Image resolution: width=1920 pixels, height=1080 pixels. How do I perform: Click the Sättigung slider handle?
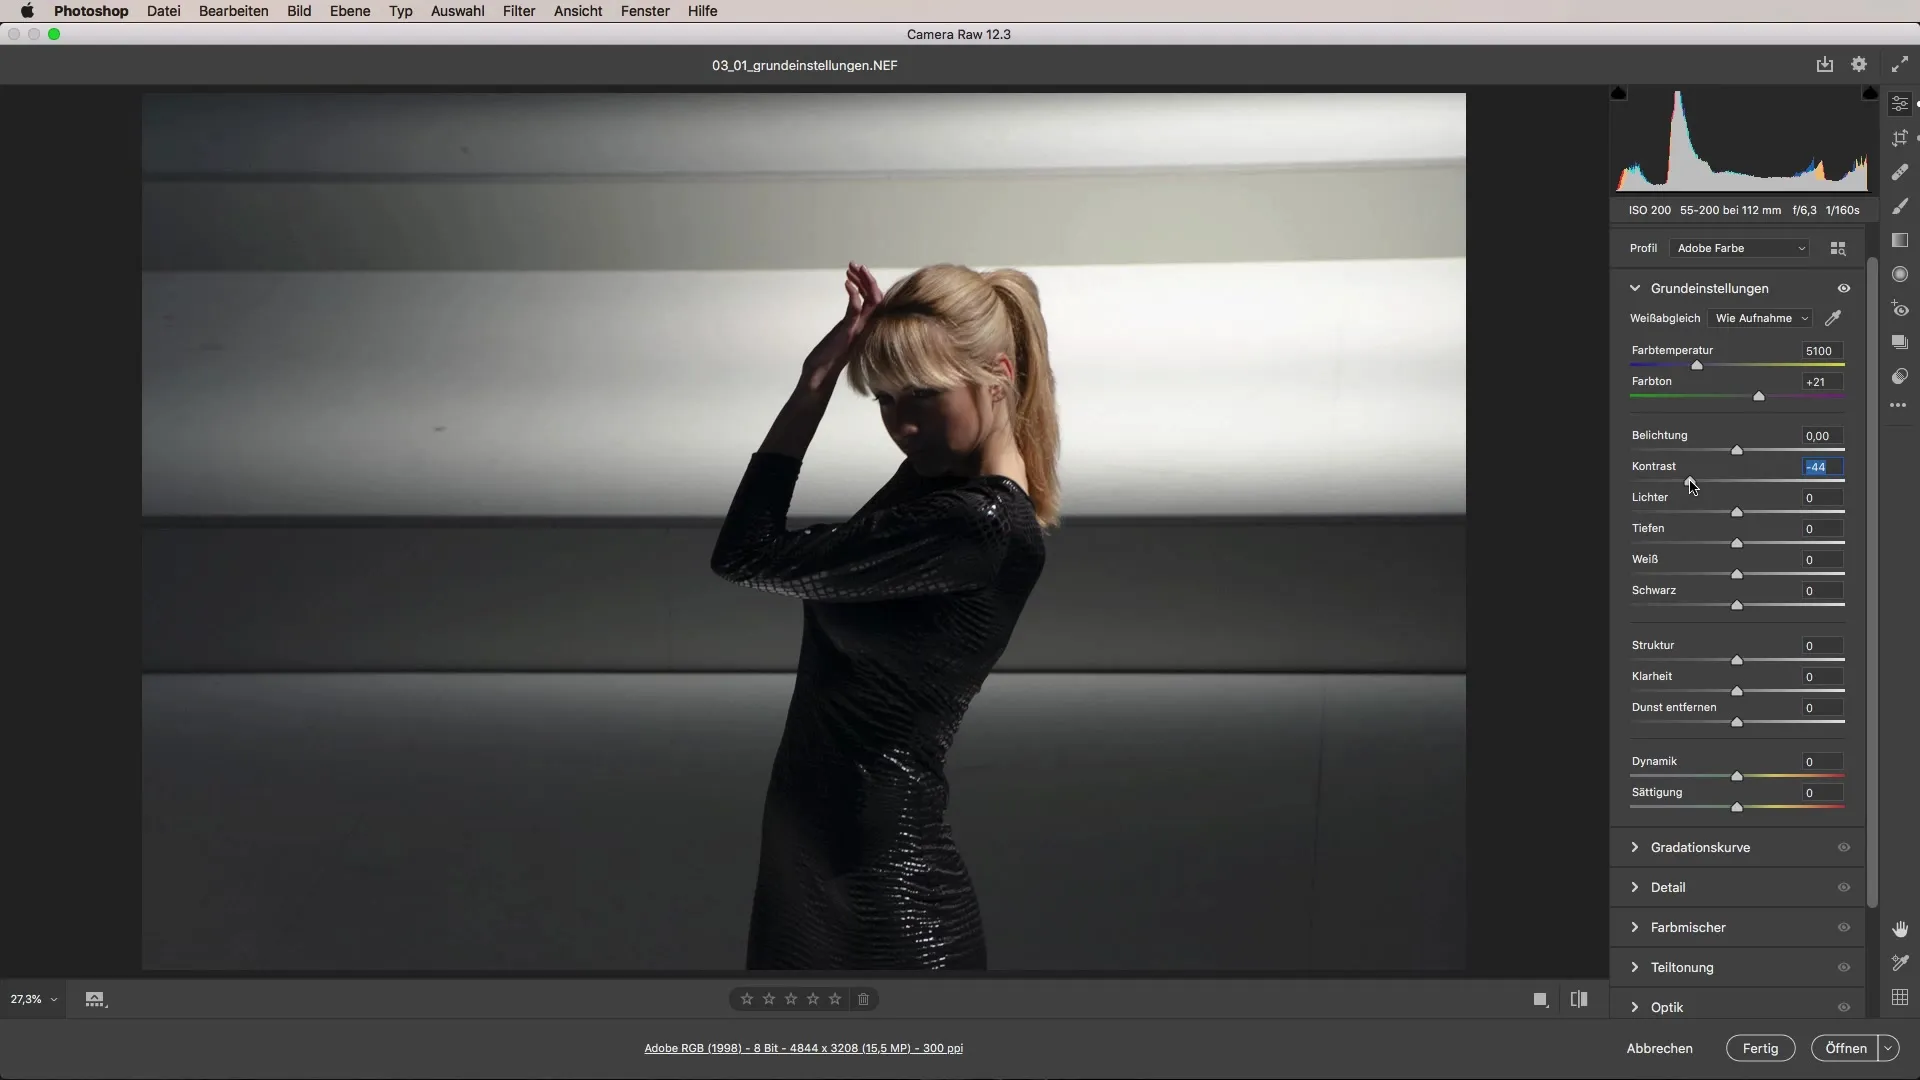pos(1737,807)
